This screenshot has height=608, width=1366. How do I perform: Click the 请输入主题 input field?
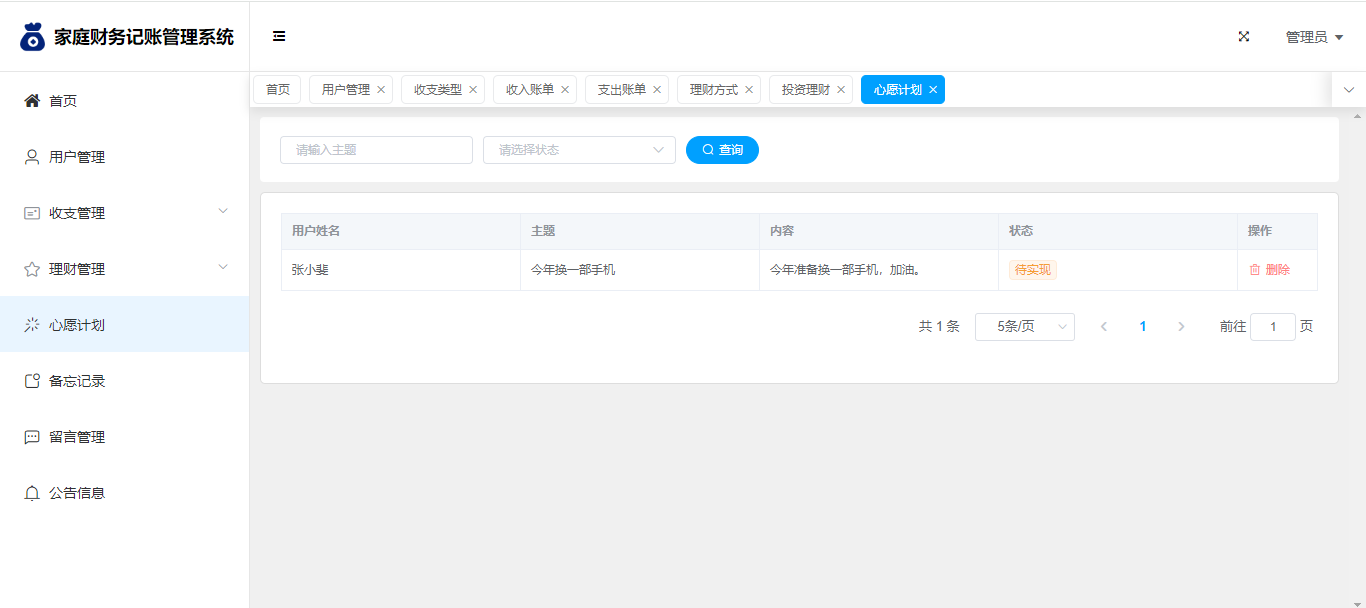click(376, 150)
